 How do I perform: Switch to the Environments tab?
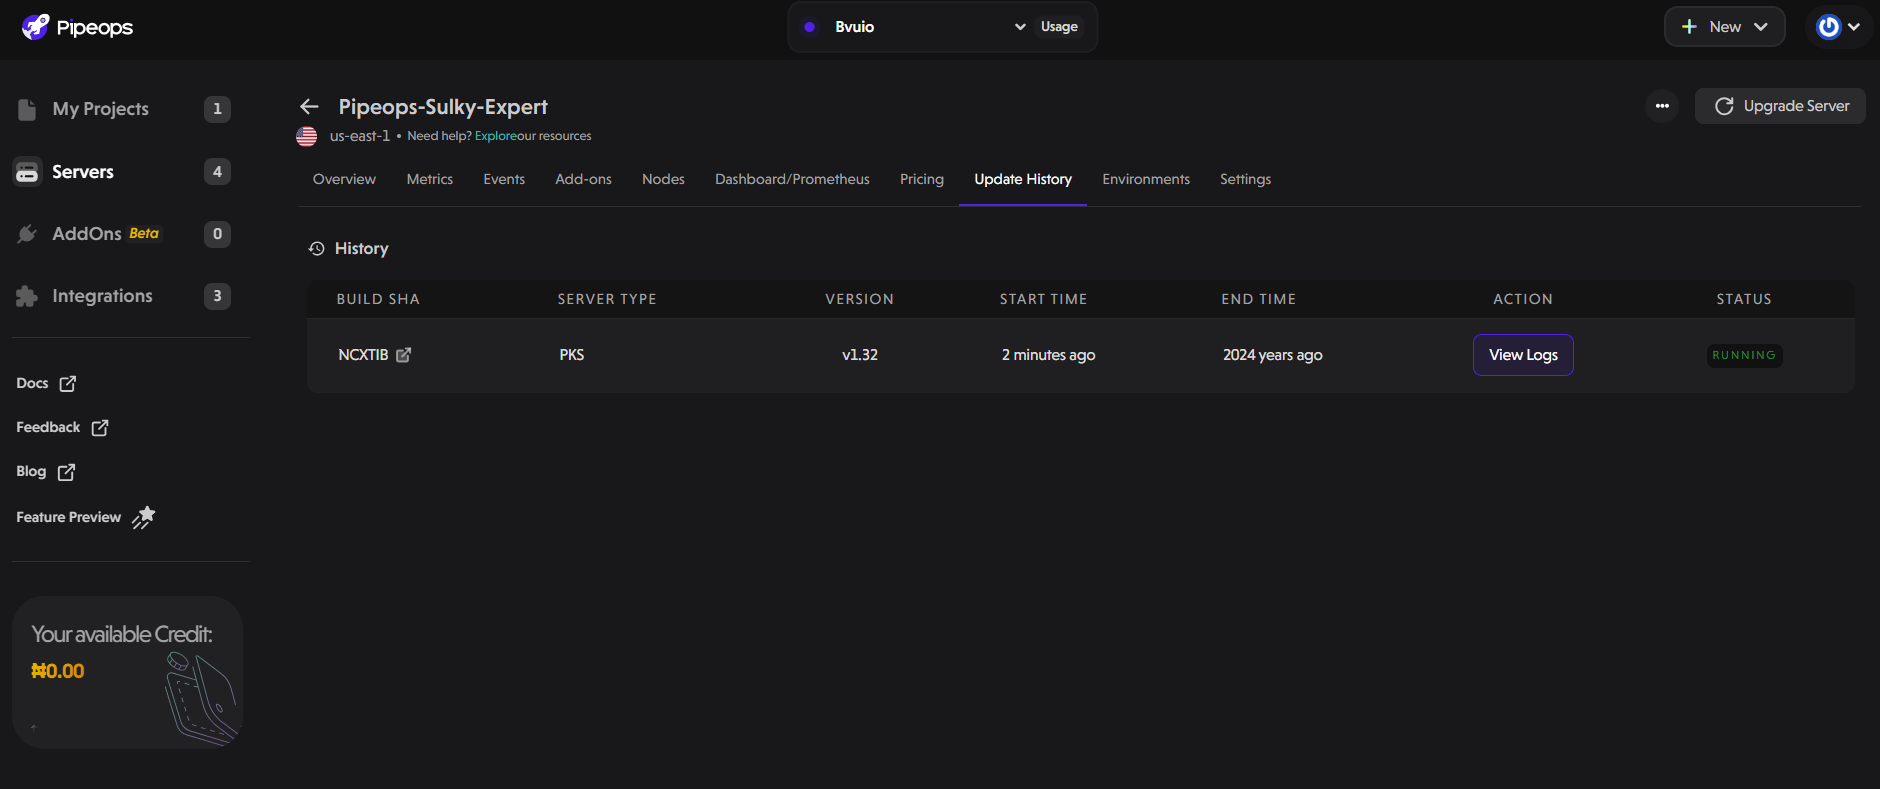click(1146, 179)
